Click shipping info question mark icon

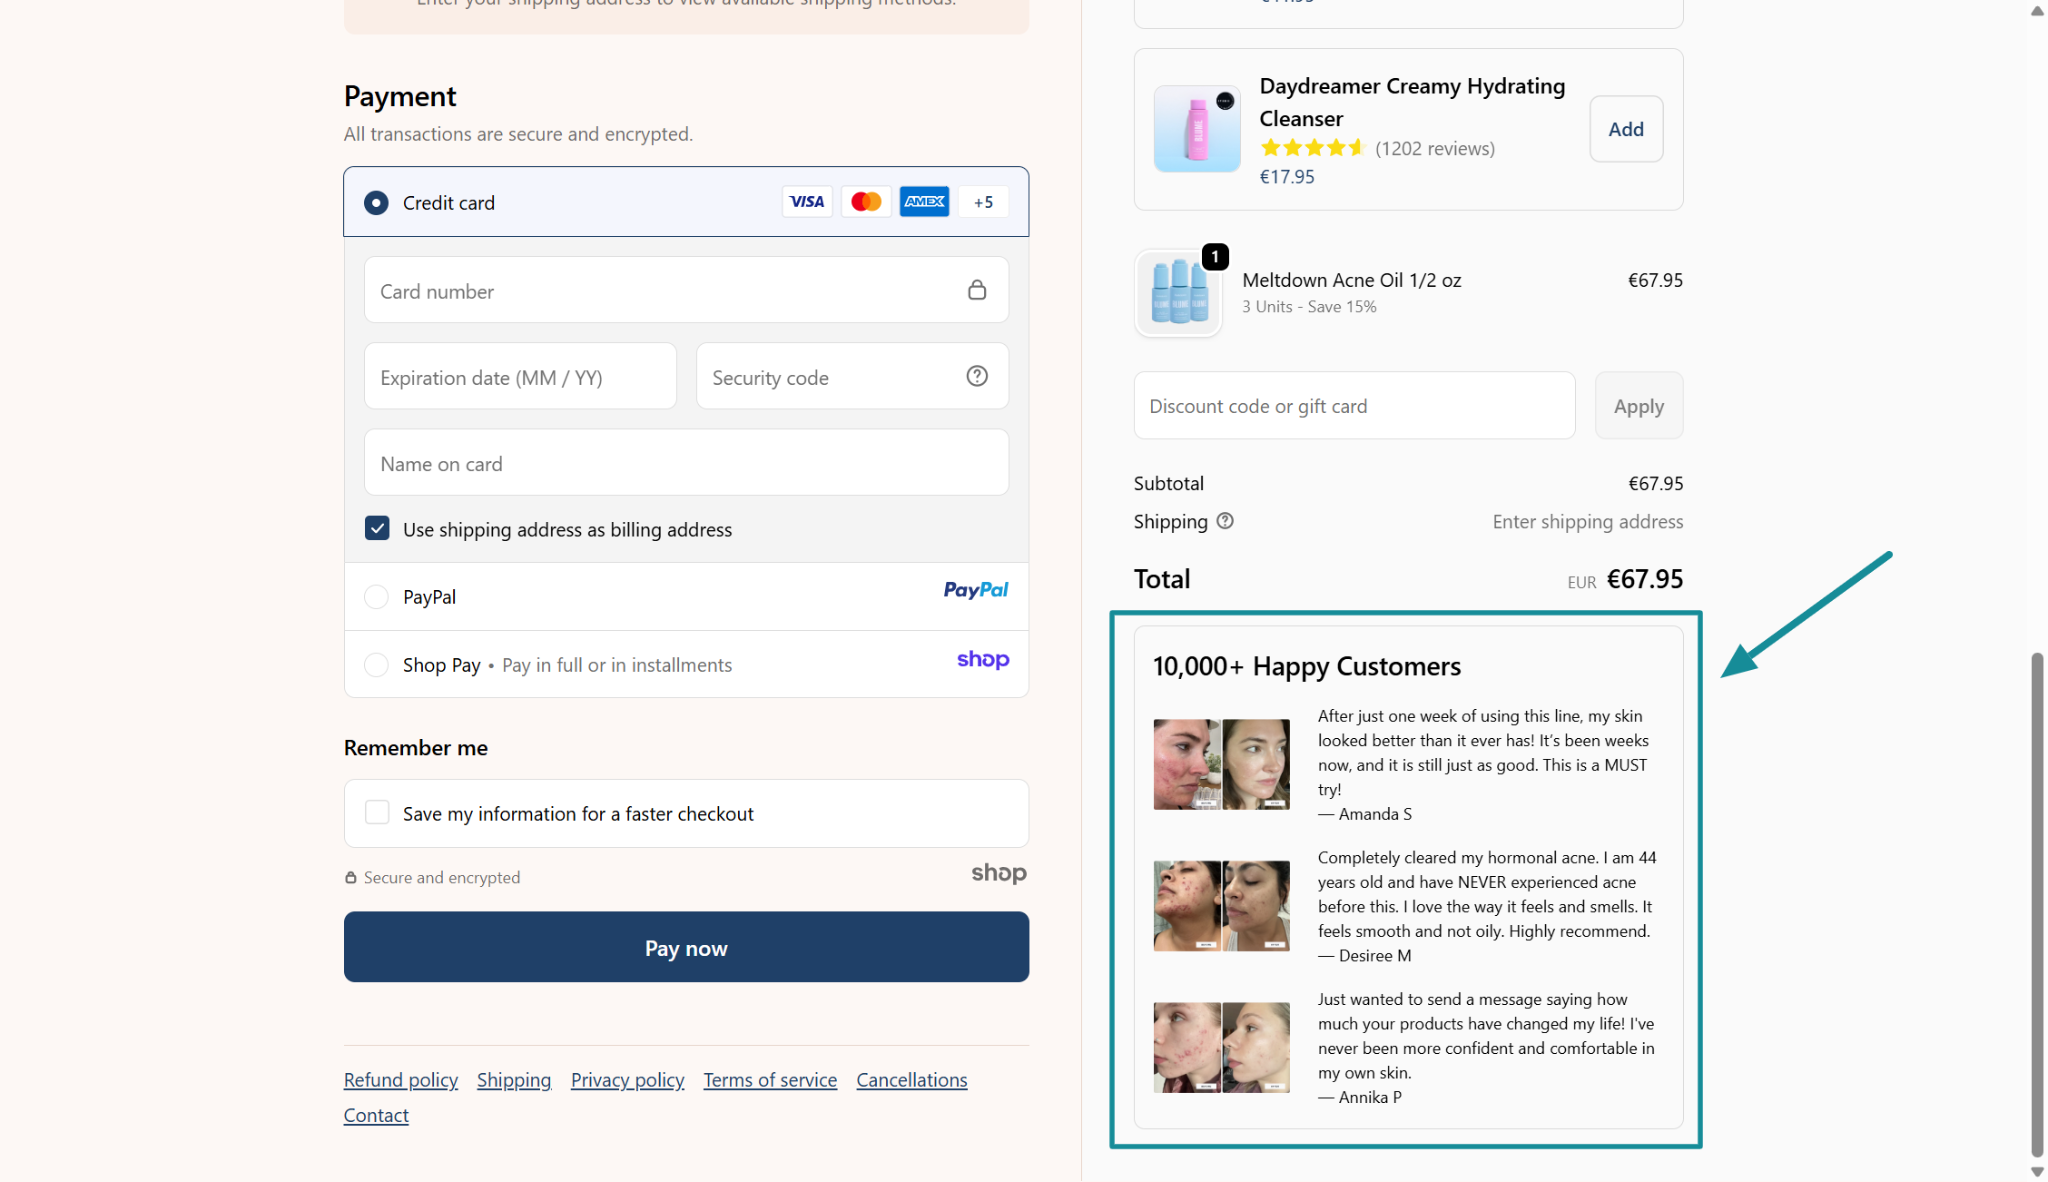[1225, 521]
